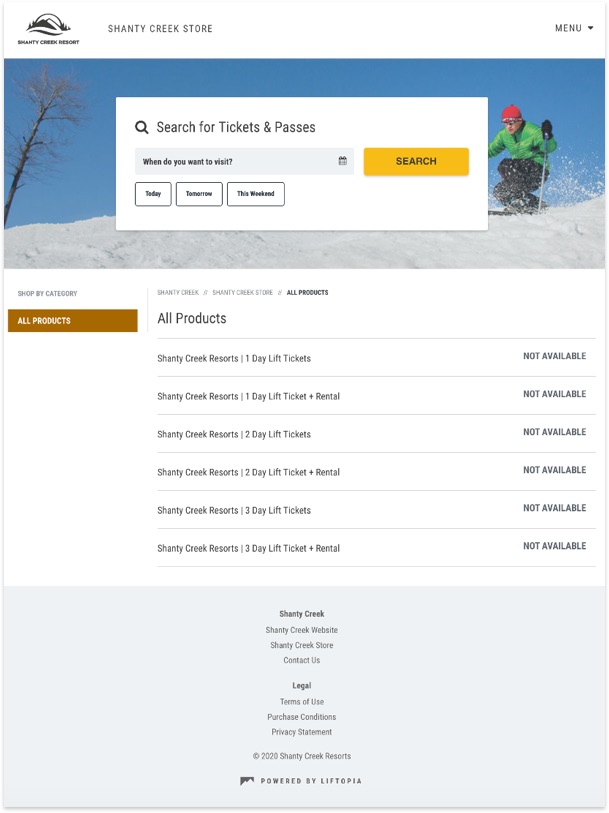
Task: Open 3 Day Lift Ticket + Rental product
Action: (248, 548)
